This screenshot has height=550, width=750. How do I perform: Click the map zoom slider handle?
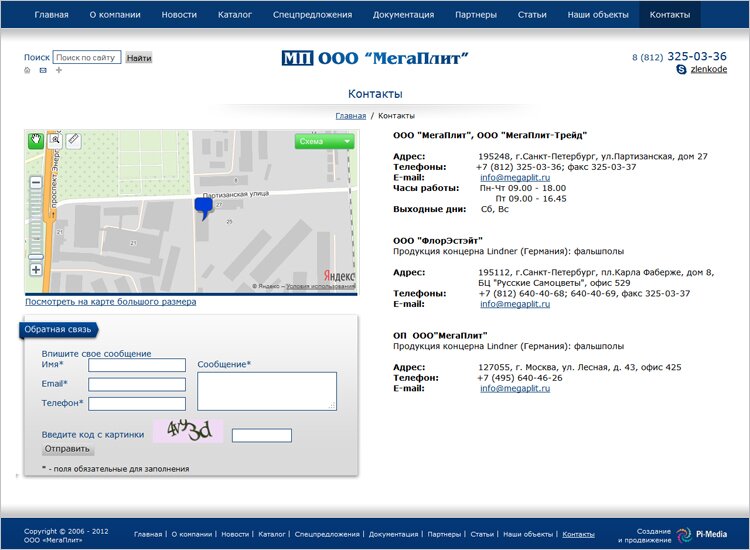36,257
